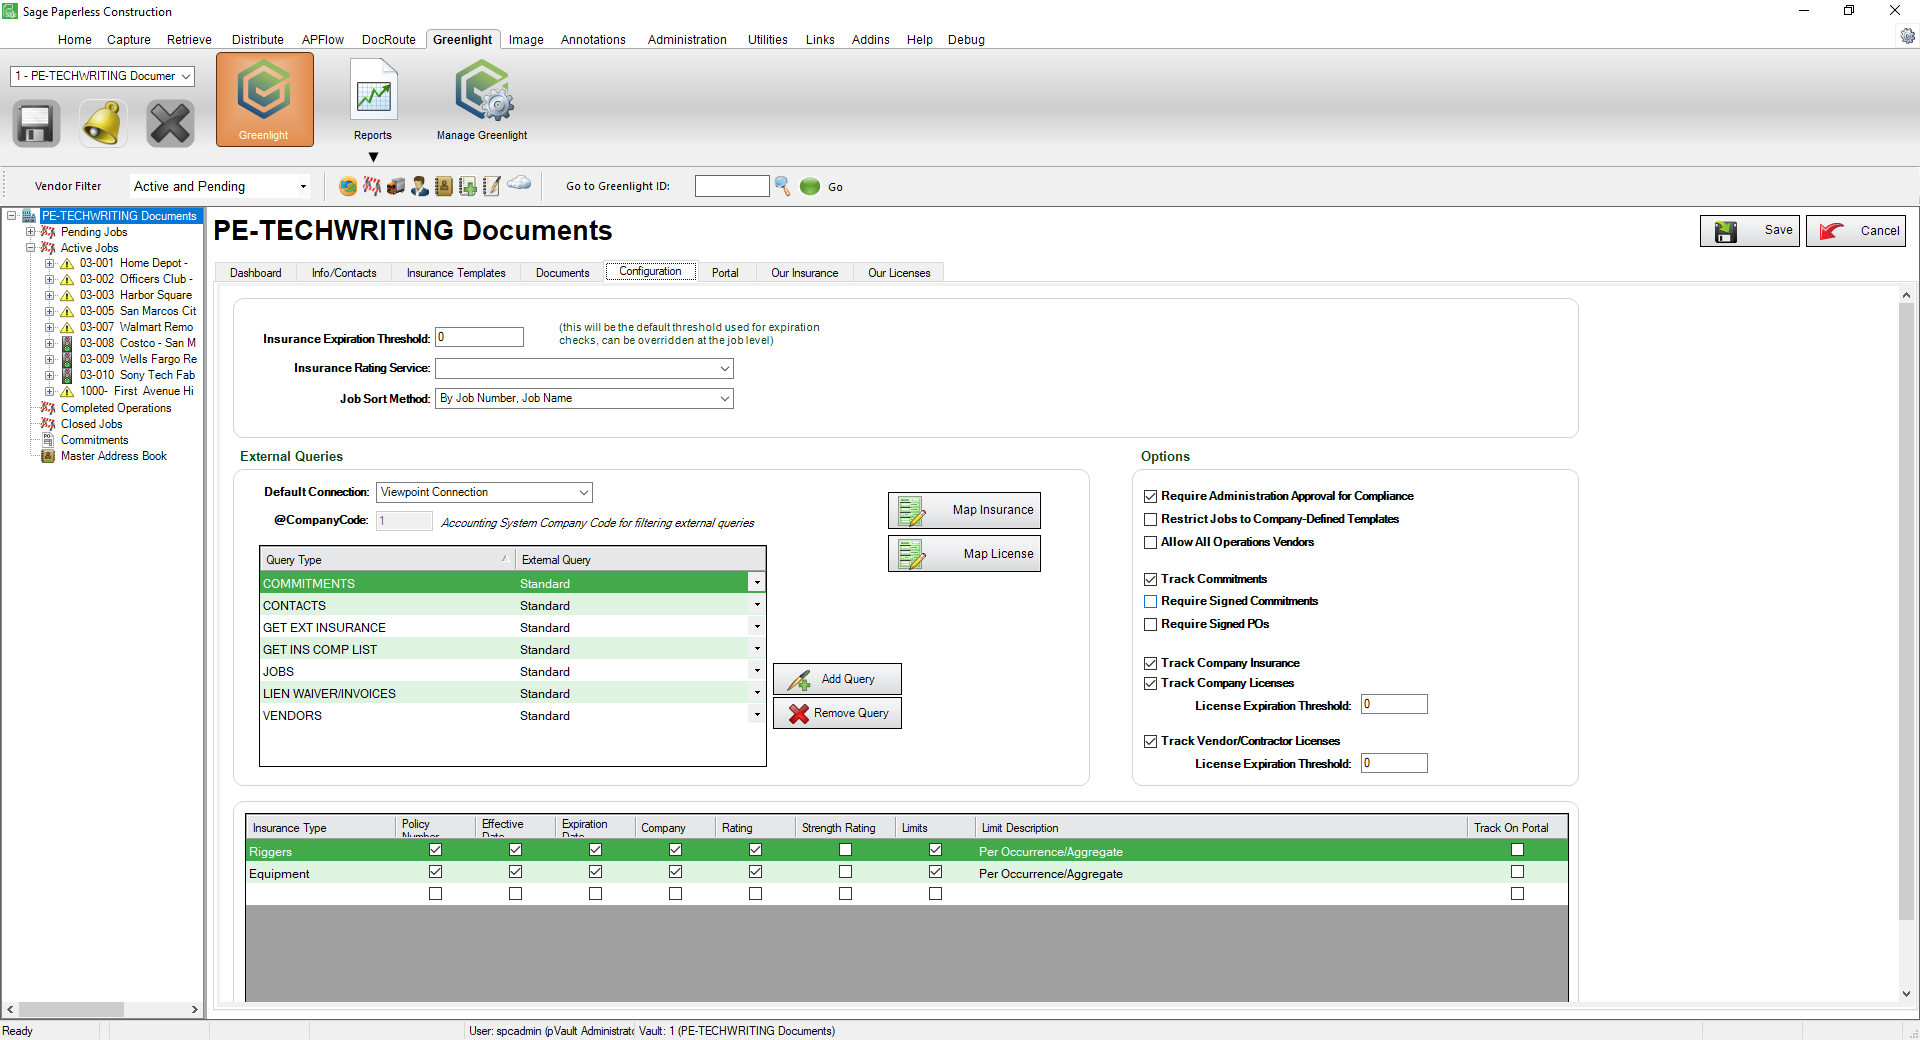Open the Administration menu
The width and height of the screenshot is (1920, 1040).
coord(686,39)
